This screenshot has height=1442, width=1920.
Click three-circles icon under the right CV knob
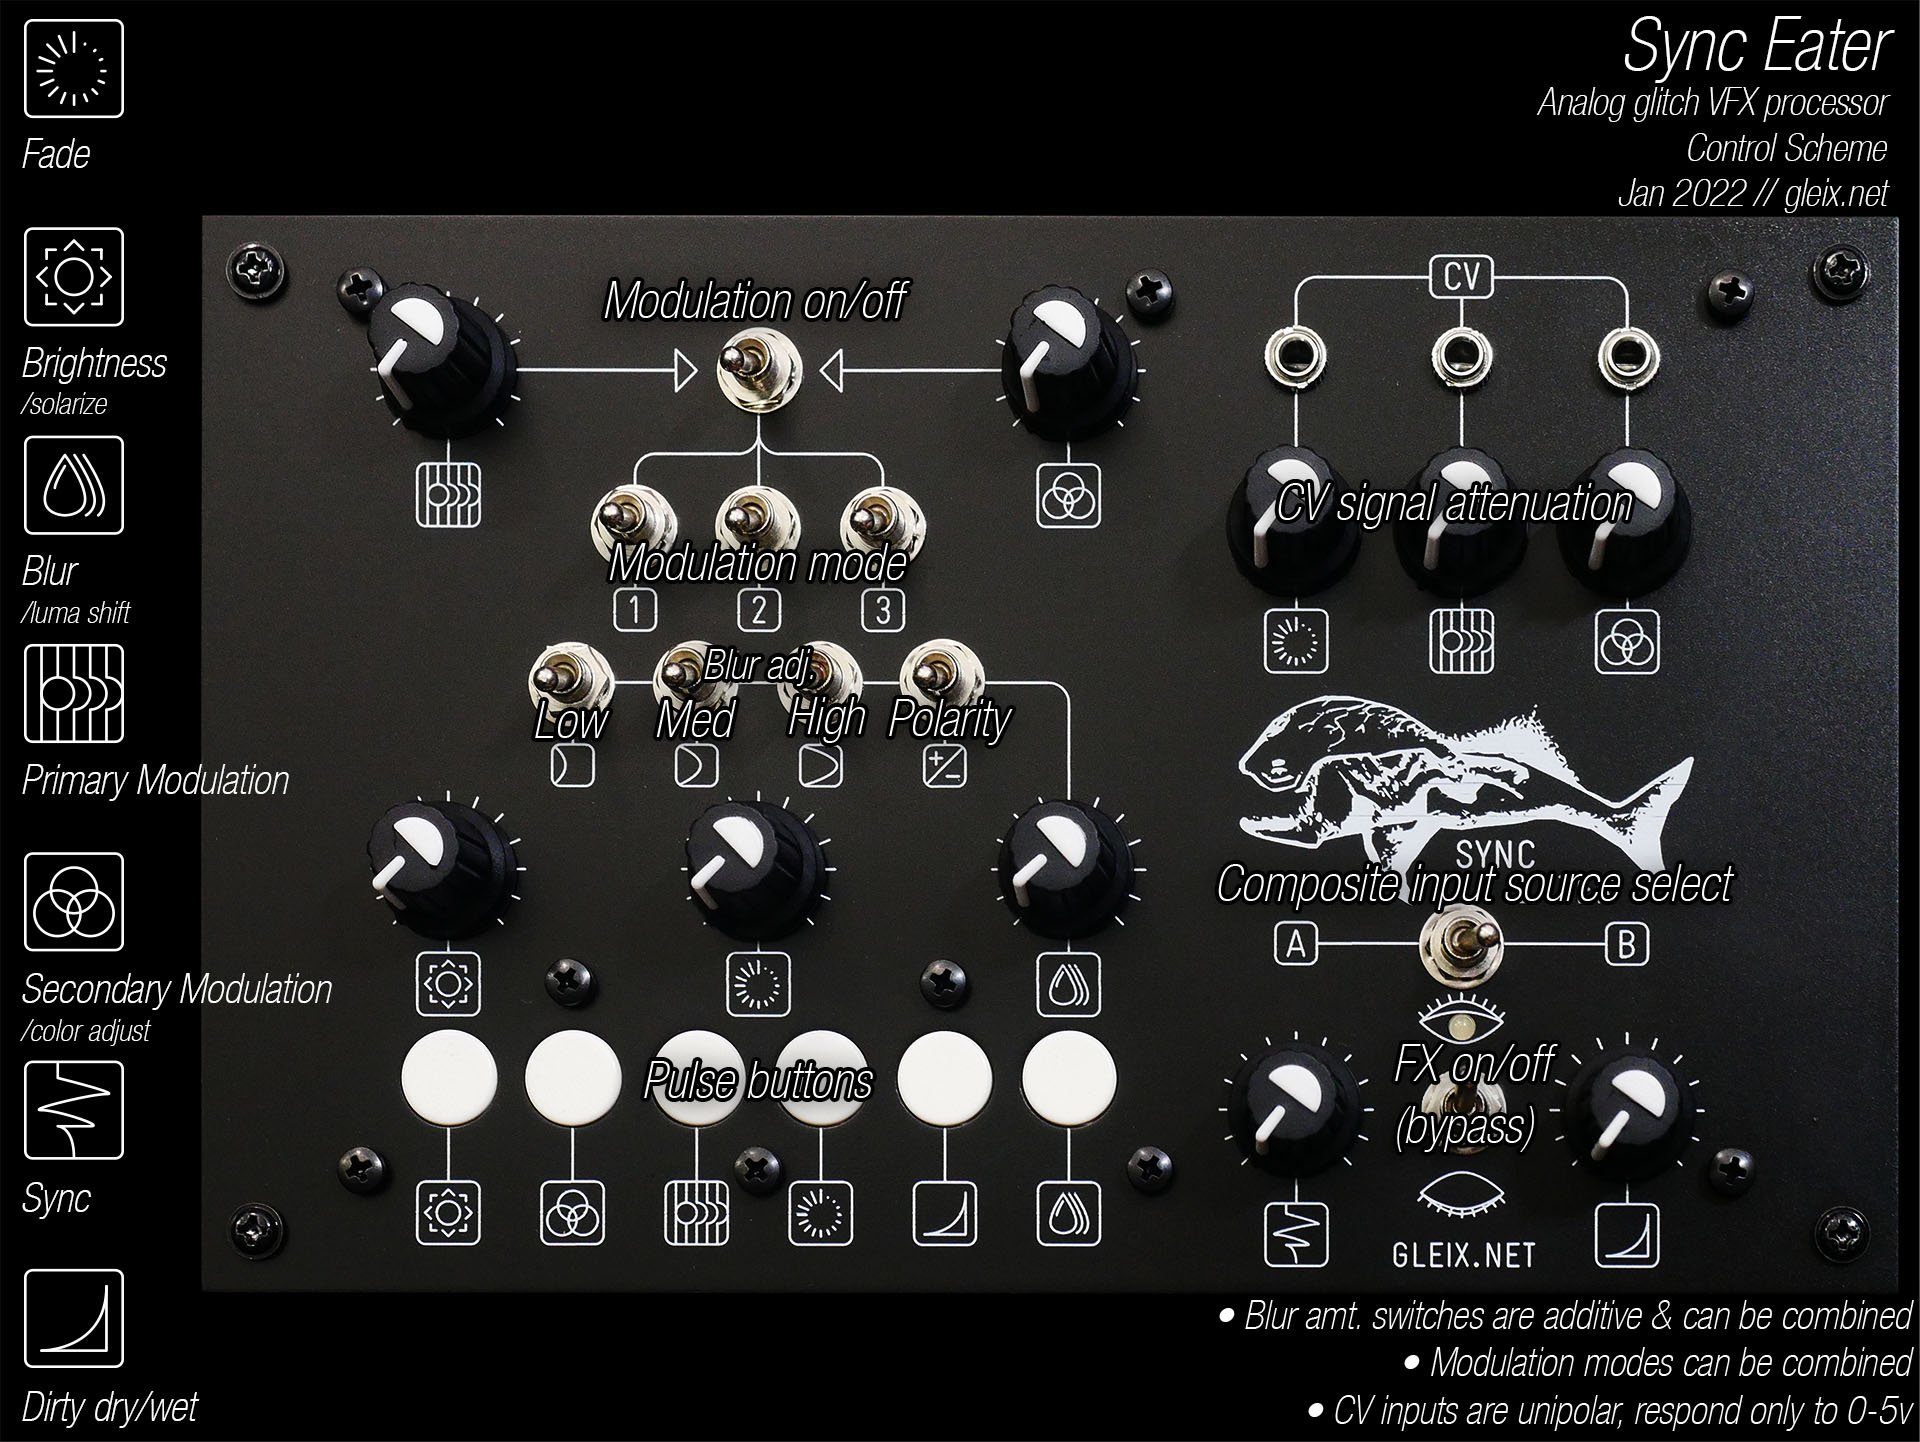tap(1626, 641)
